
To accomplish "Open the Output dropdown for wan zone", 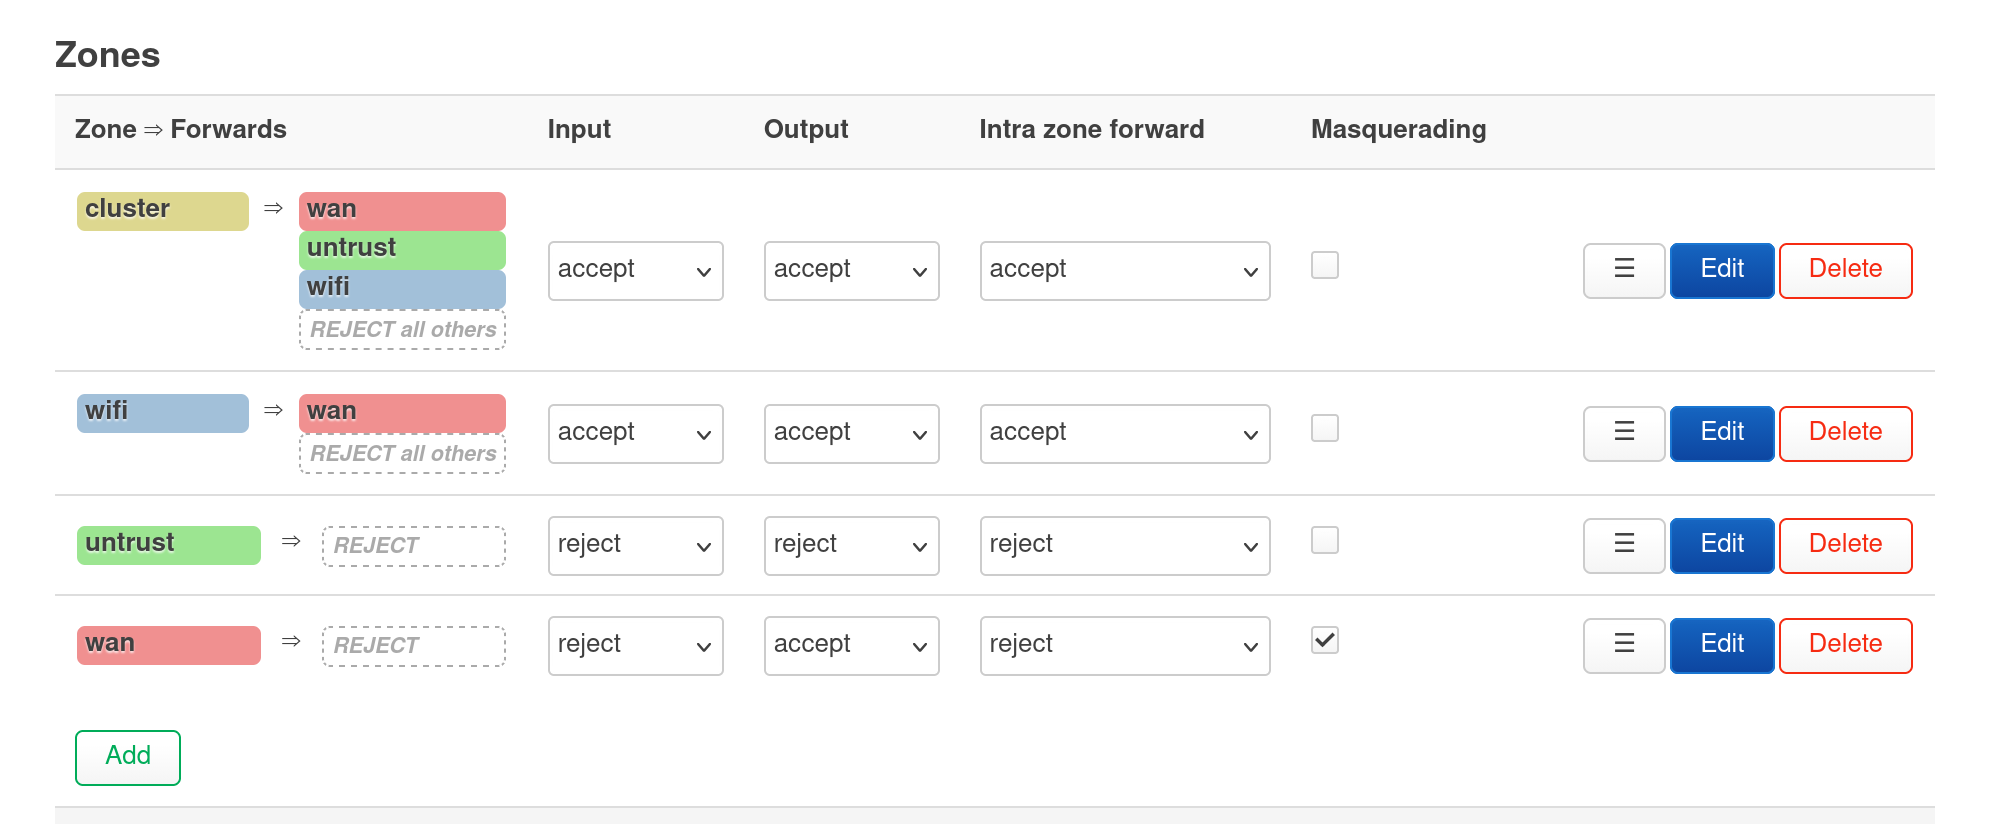I will [x=851, y=645].
